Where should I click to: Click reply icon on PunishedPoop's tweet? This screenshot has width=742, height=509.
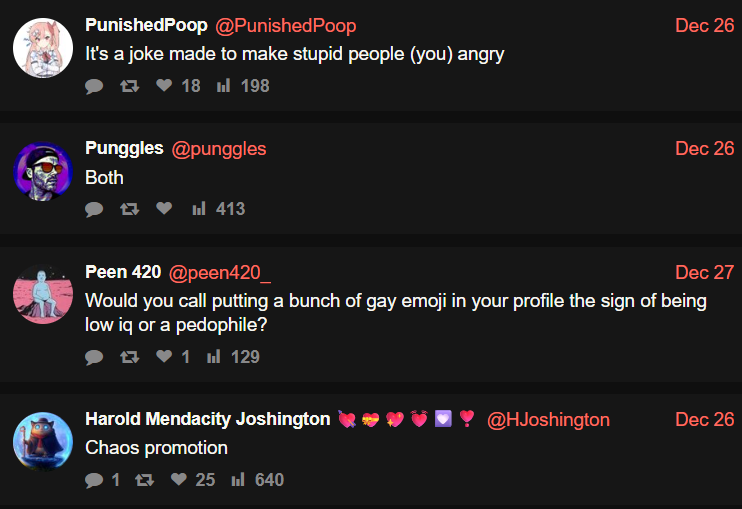[94, 86]
